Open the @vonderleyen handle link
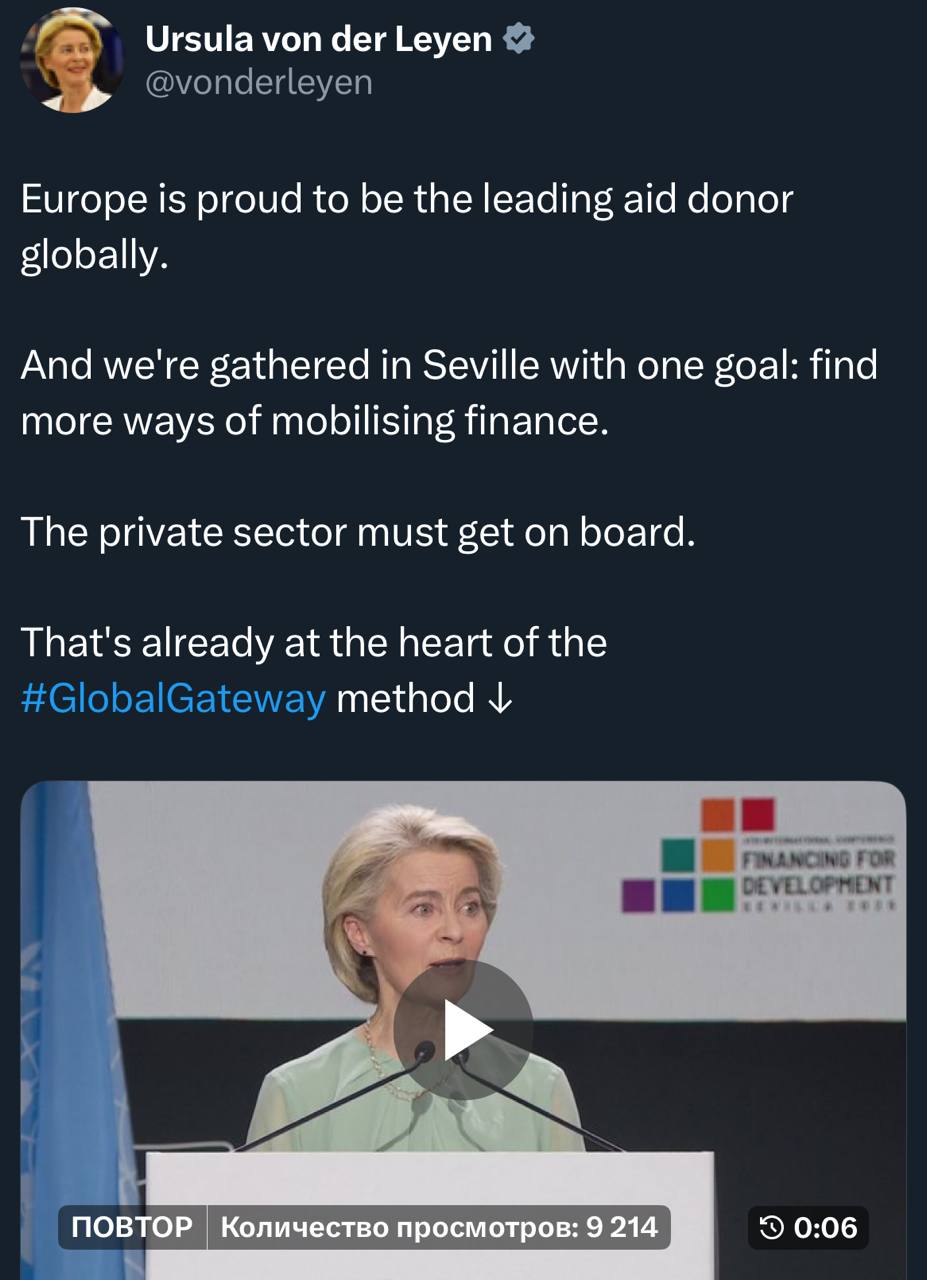This screenshot has height=1280, width=927. click(x=259, y=83)
